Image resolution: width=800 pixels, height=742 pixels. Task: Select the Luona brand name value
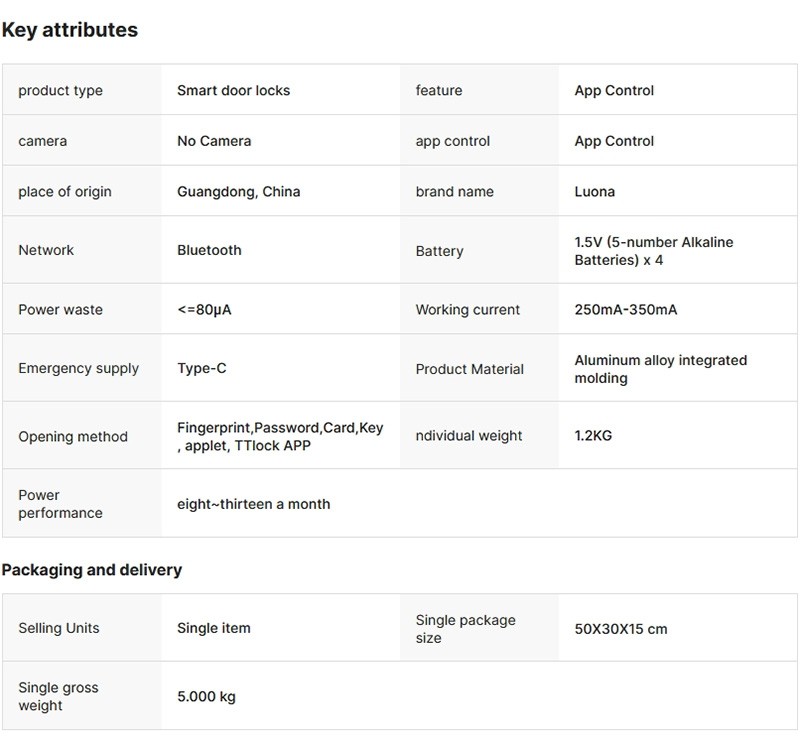(x=594, y=191)
